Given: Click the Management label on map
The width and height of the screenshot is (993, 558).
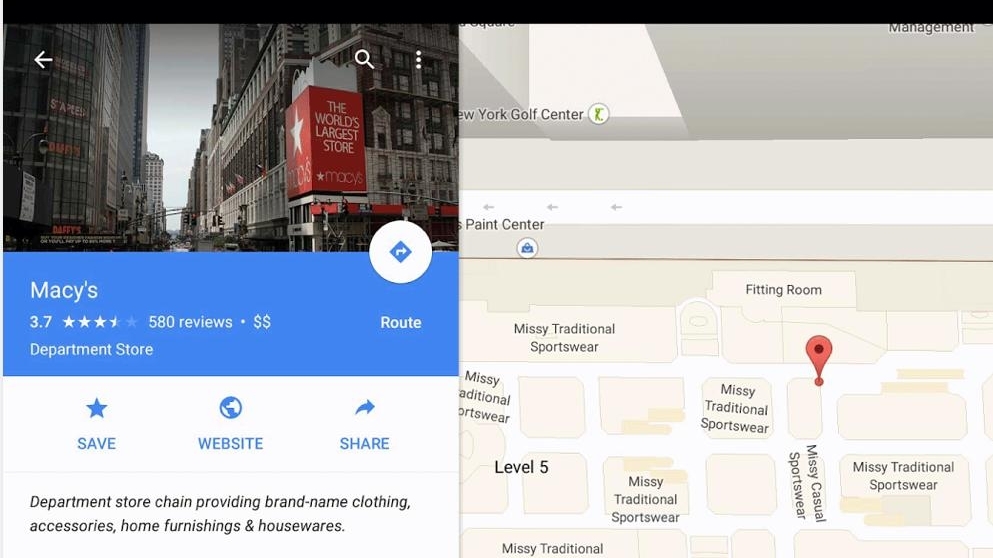Looking at the screenshot, I should click(x=931, y=27).
